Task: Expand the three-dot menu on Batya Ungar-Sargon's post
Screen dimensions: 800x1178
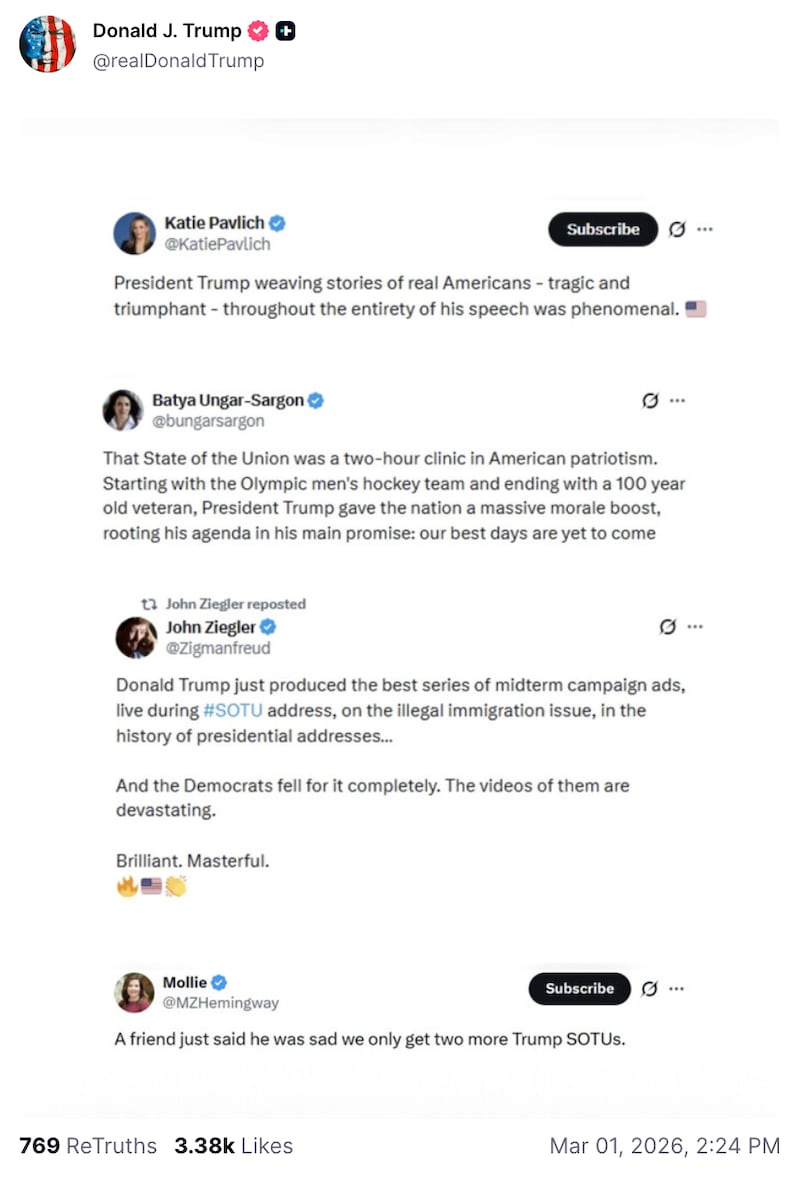Action: point(678,400)
